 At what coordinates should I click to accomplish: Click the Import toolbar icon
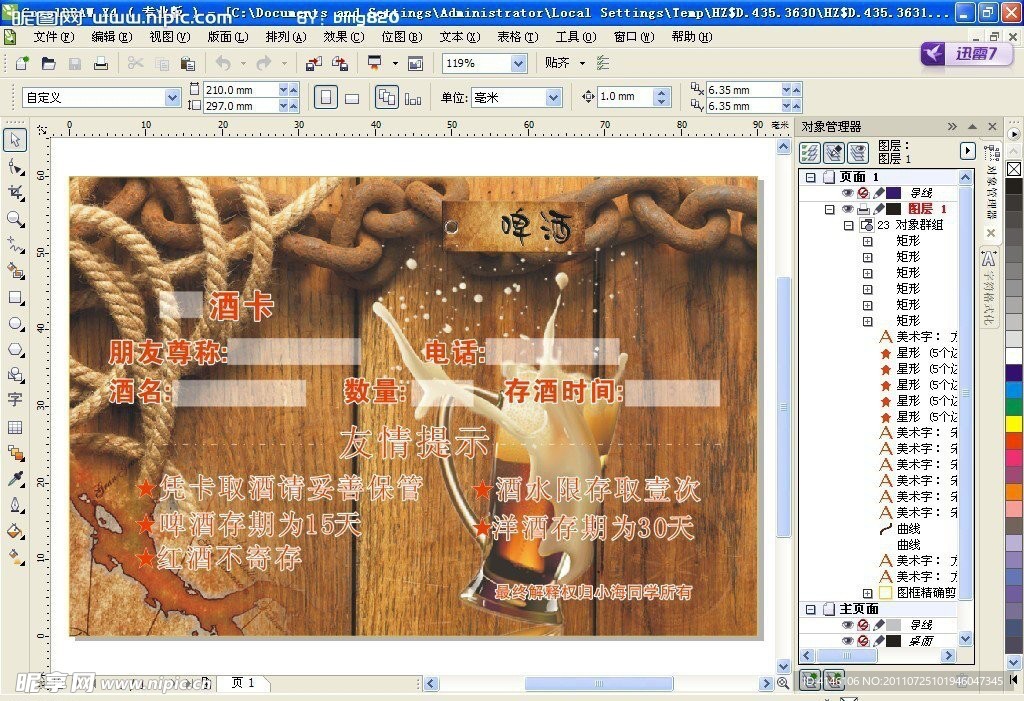[x=313, y=63]
